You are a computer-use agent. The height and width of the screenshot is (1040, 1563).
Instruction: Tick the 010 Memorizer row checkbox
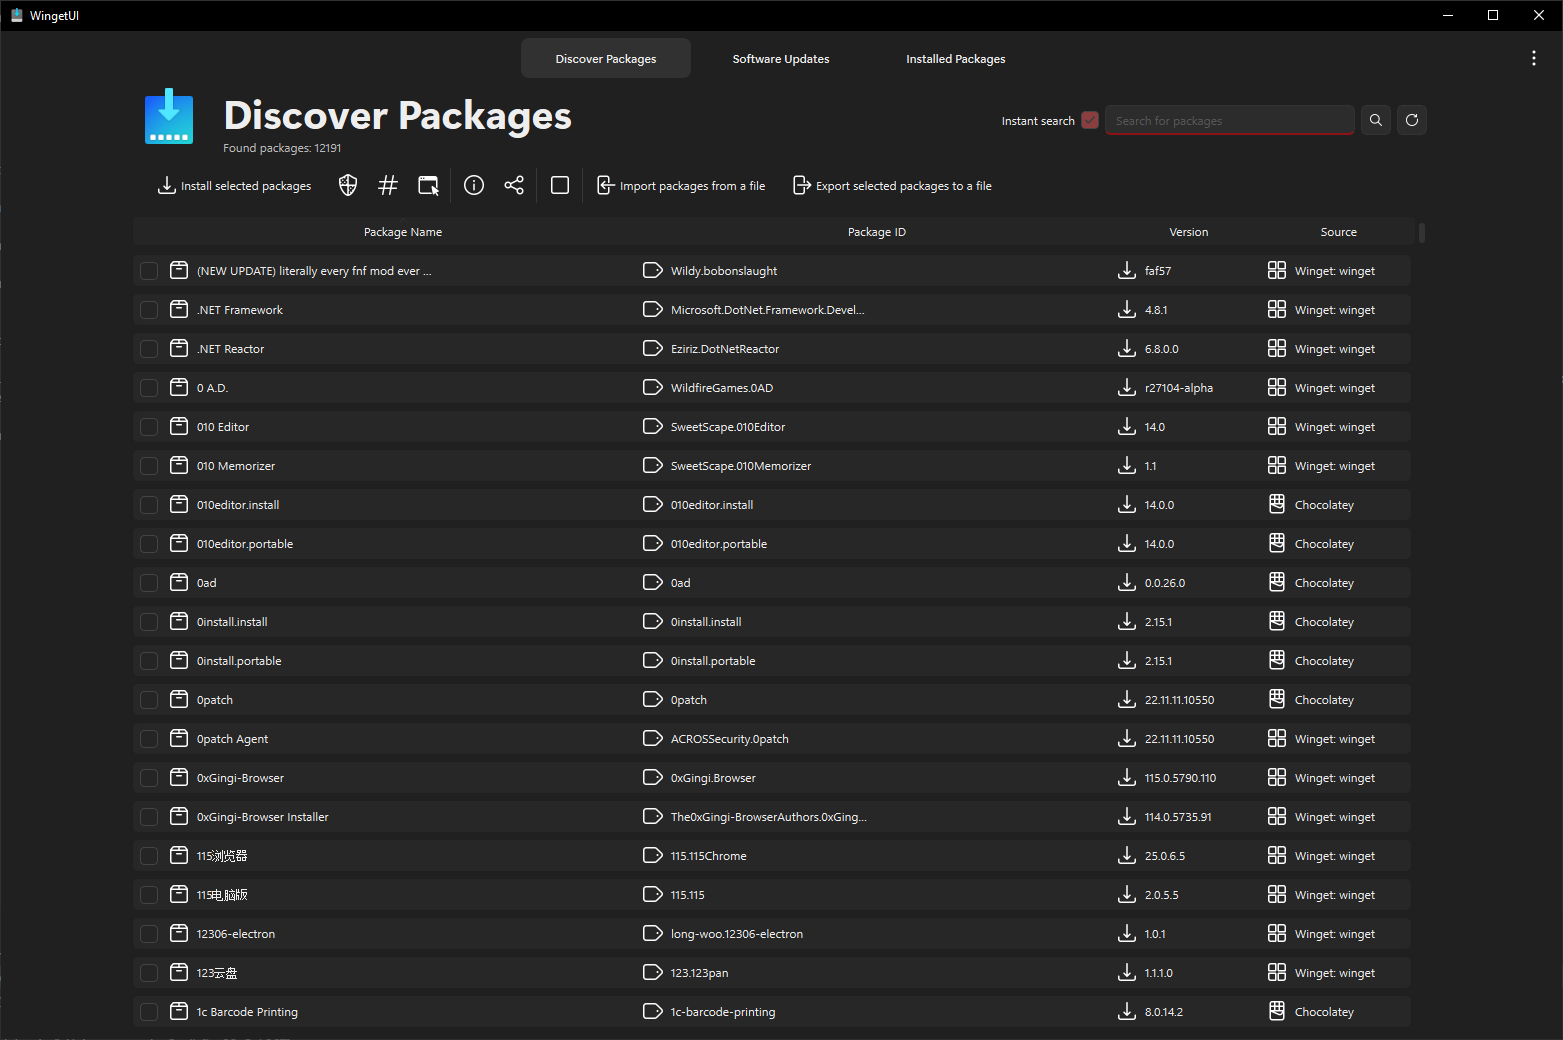pyautogui.click(x=149, y=466)
